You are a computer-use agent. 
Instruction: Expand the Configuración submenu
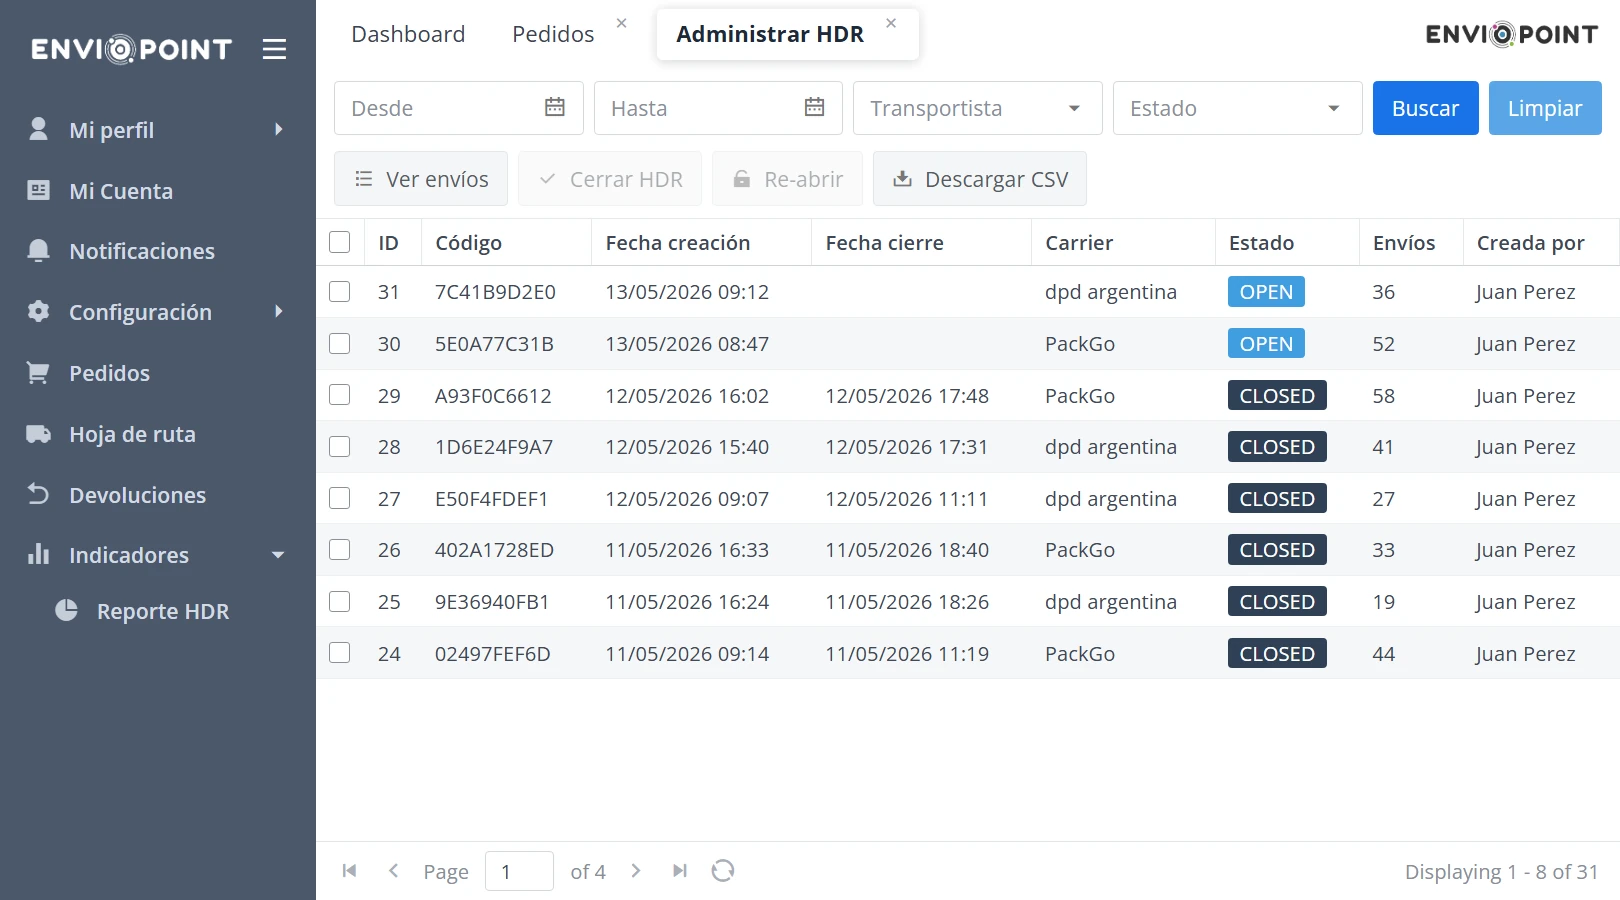278,312
